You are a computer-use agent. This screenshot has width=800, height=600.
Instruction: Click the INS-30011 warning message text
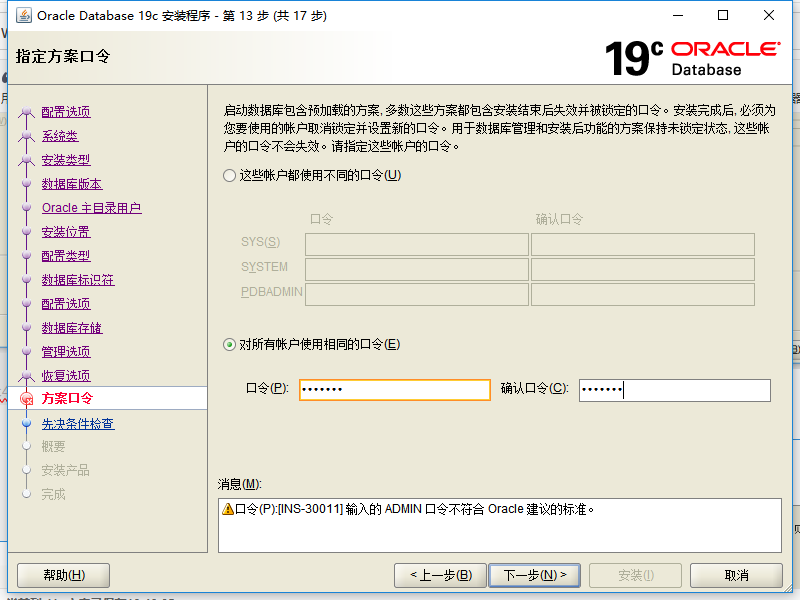414,509
